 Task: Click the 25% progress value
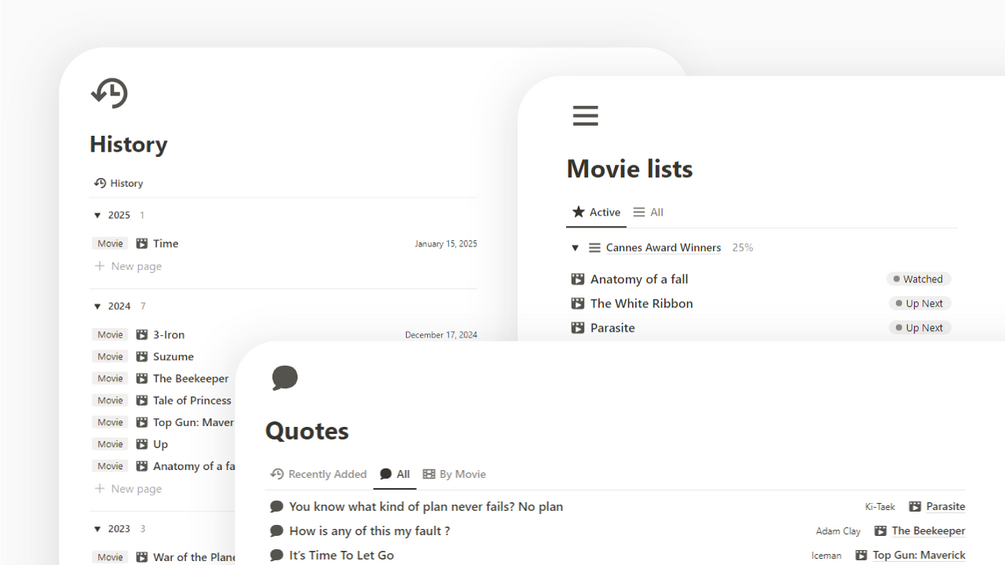tap(742, 247)
